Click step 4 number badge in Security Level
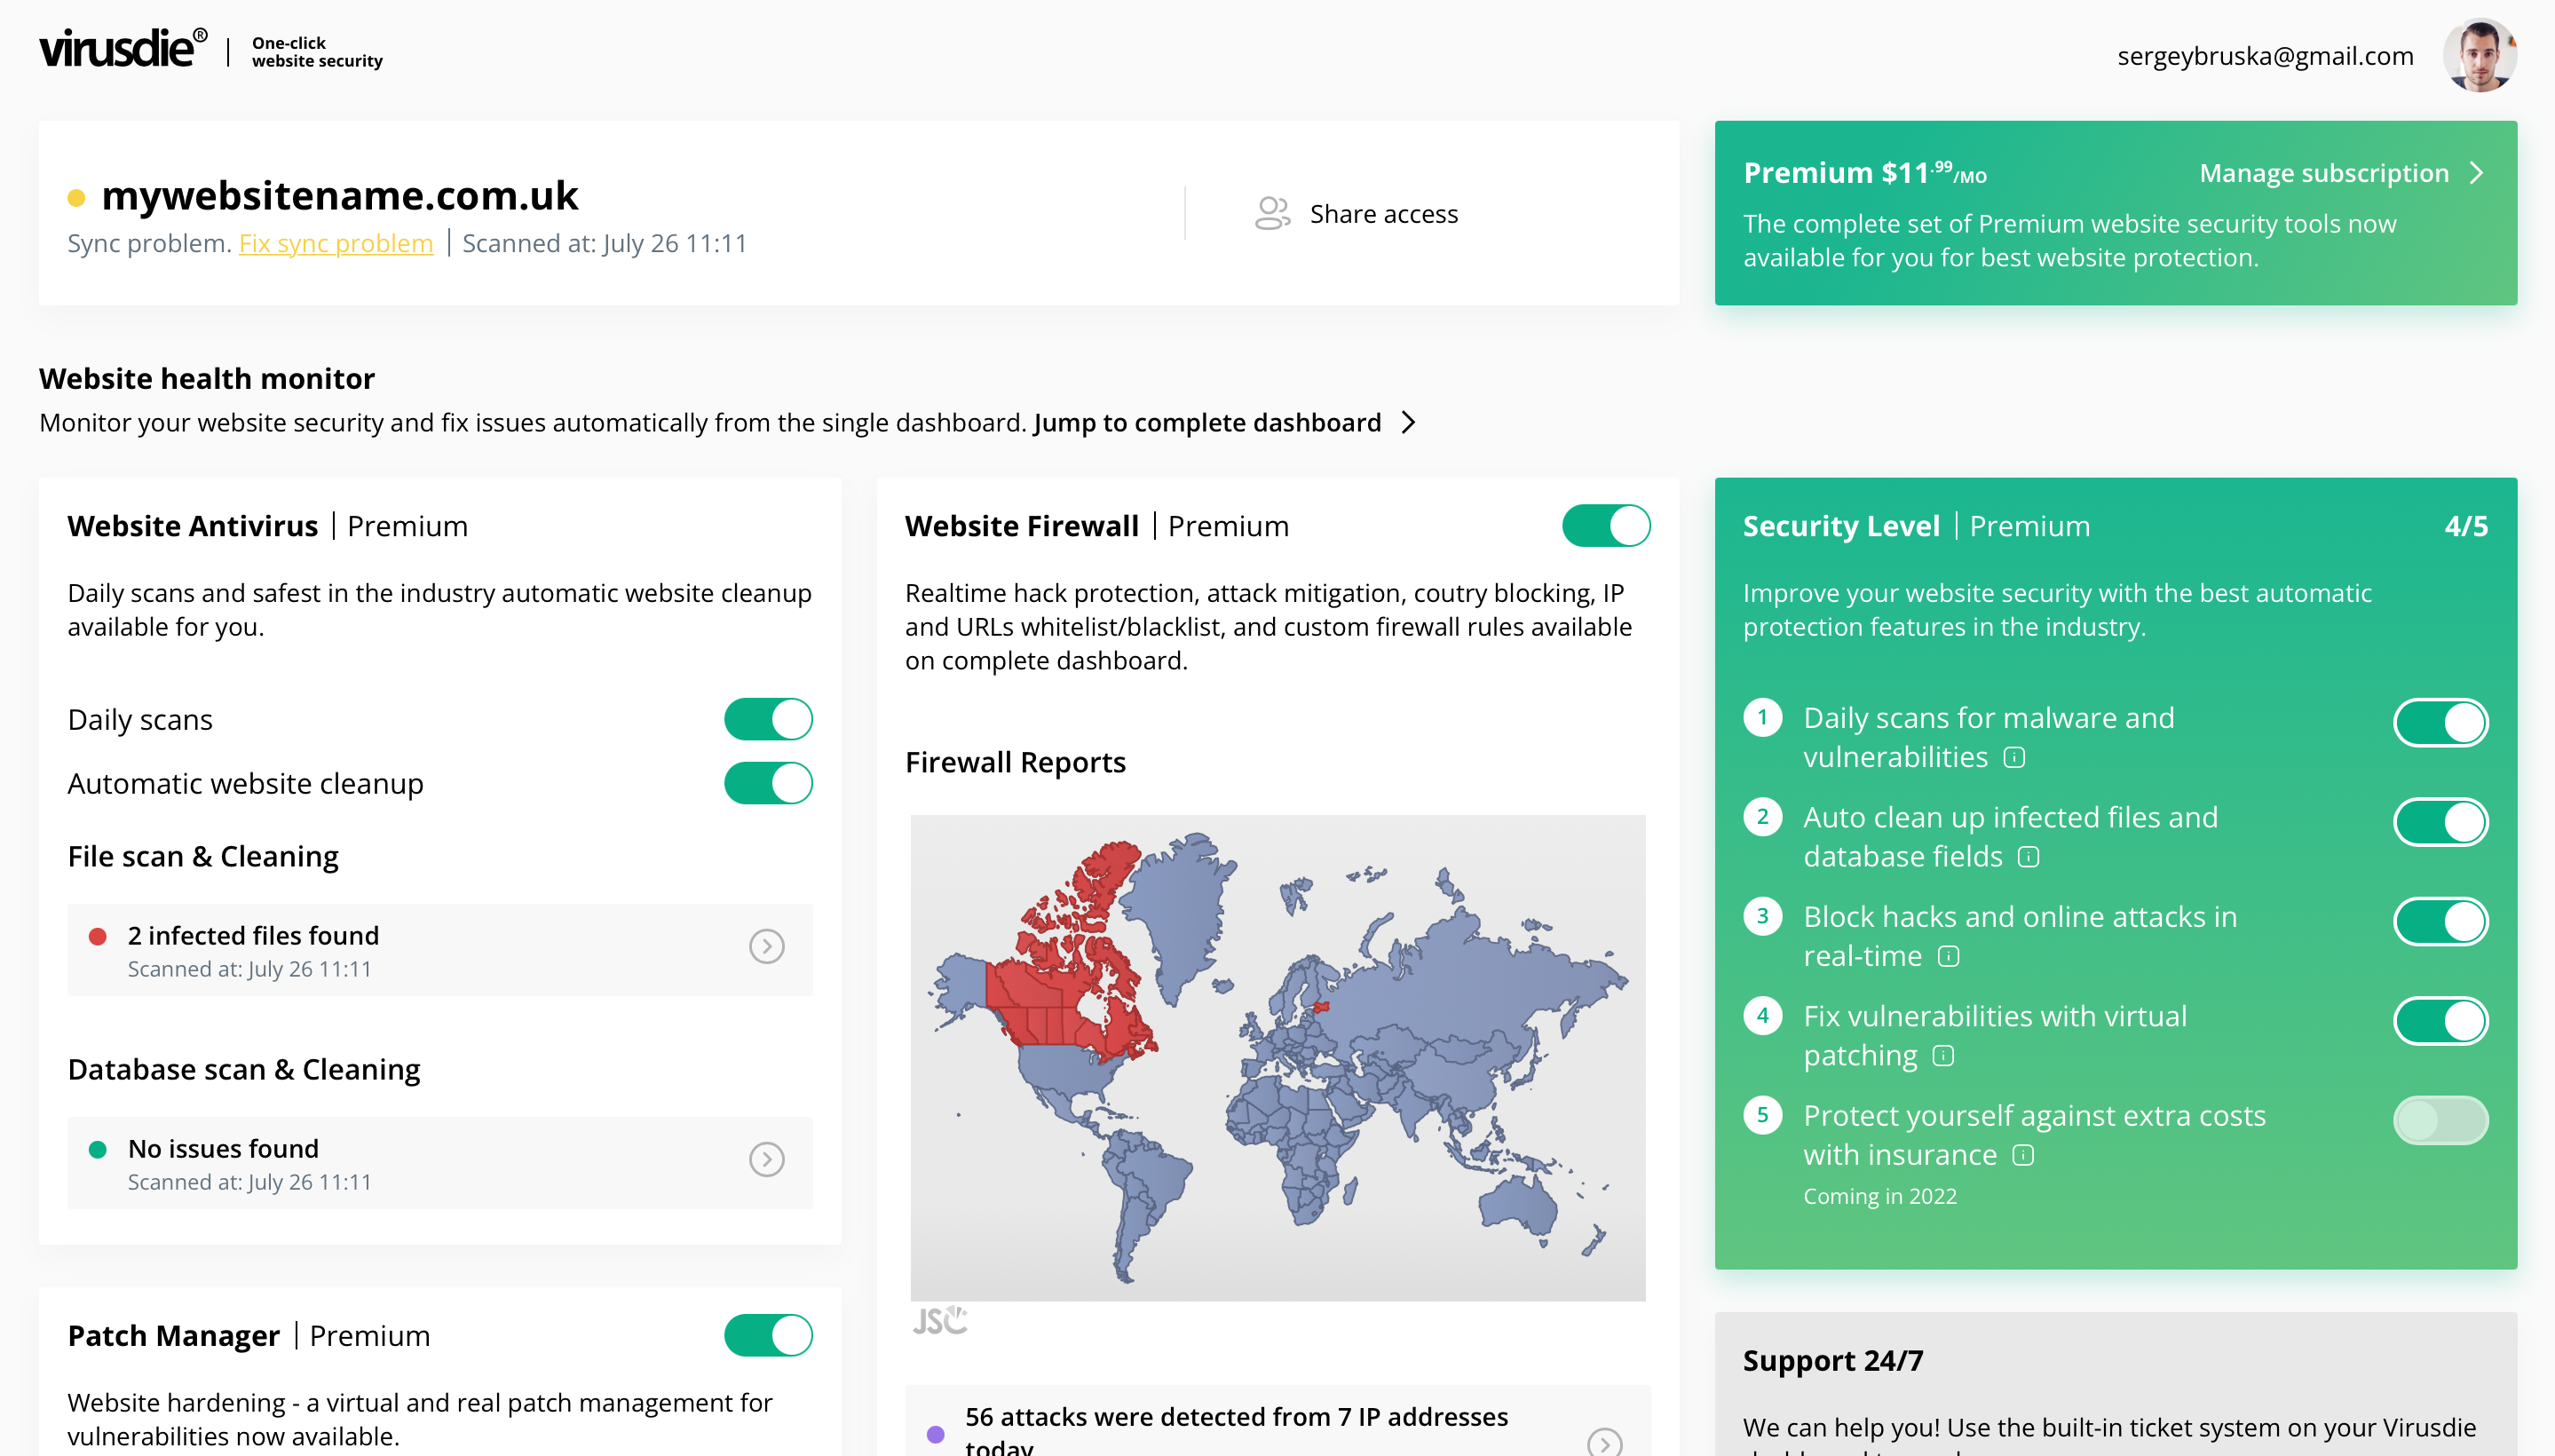Viewport: 2555px width, 1456px height. [x=1762, y=1016]
